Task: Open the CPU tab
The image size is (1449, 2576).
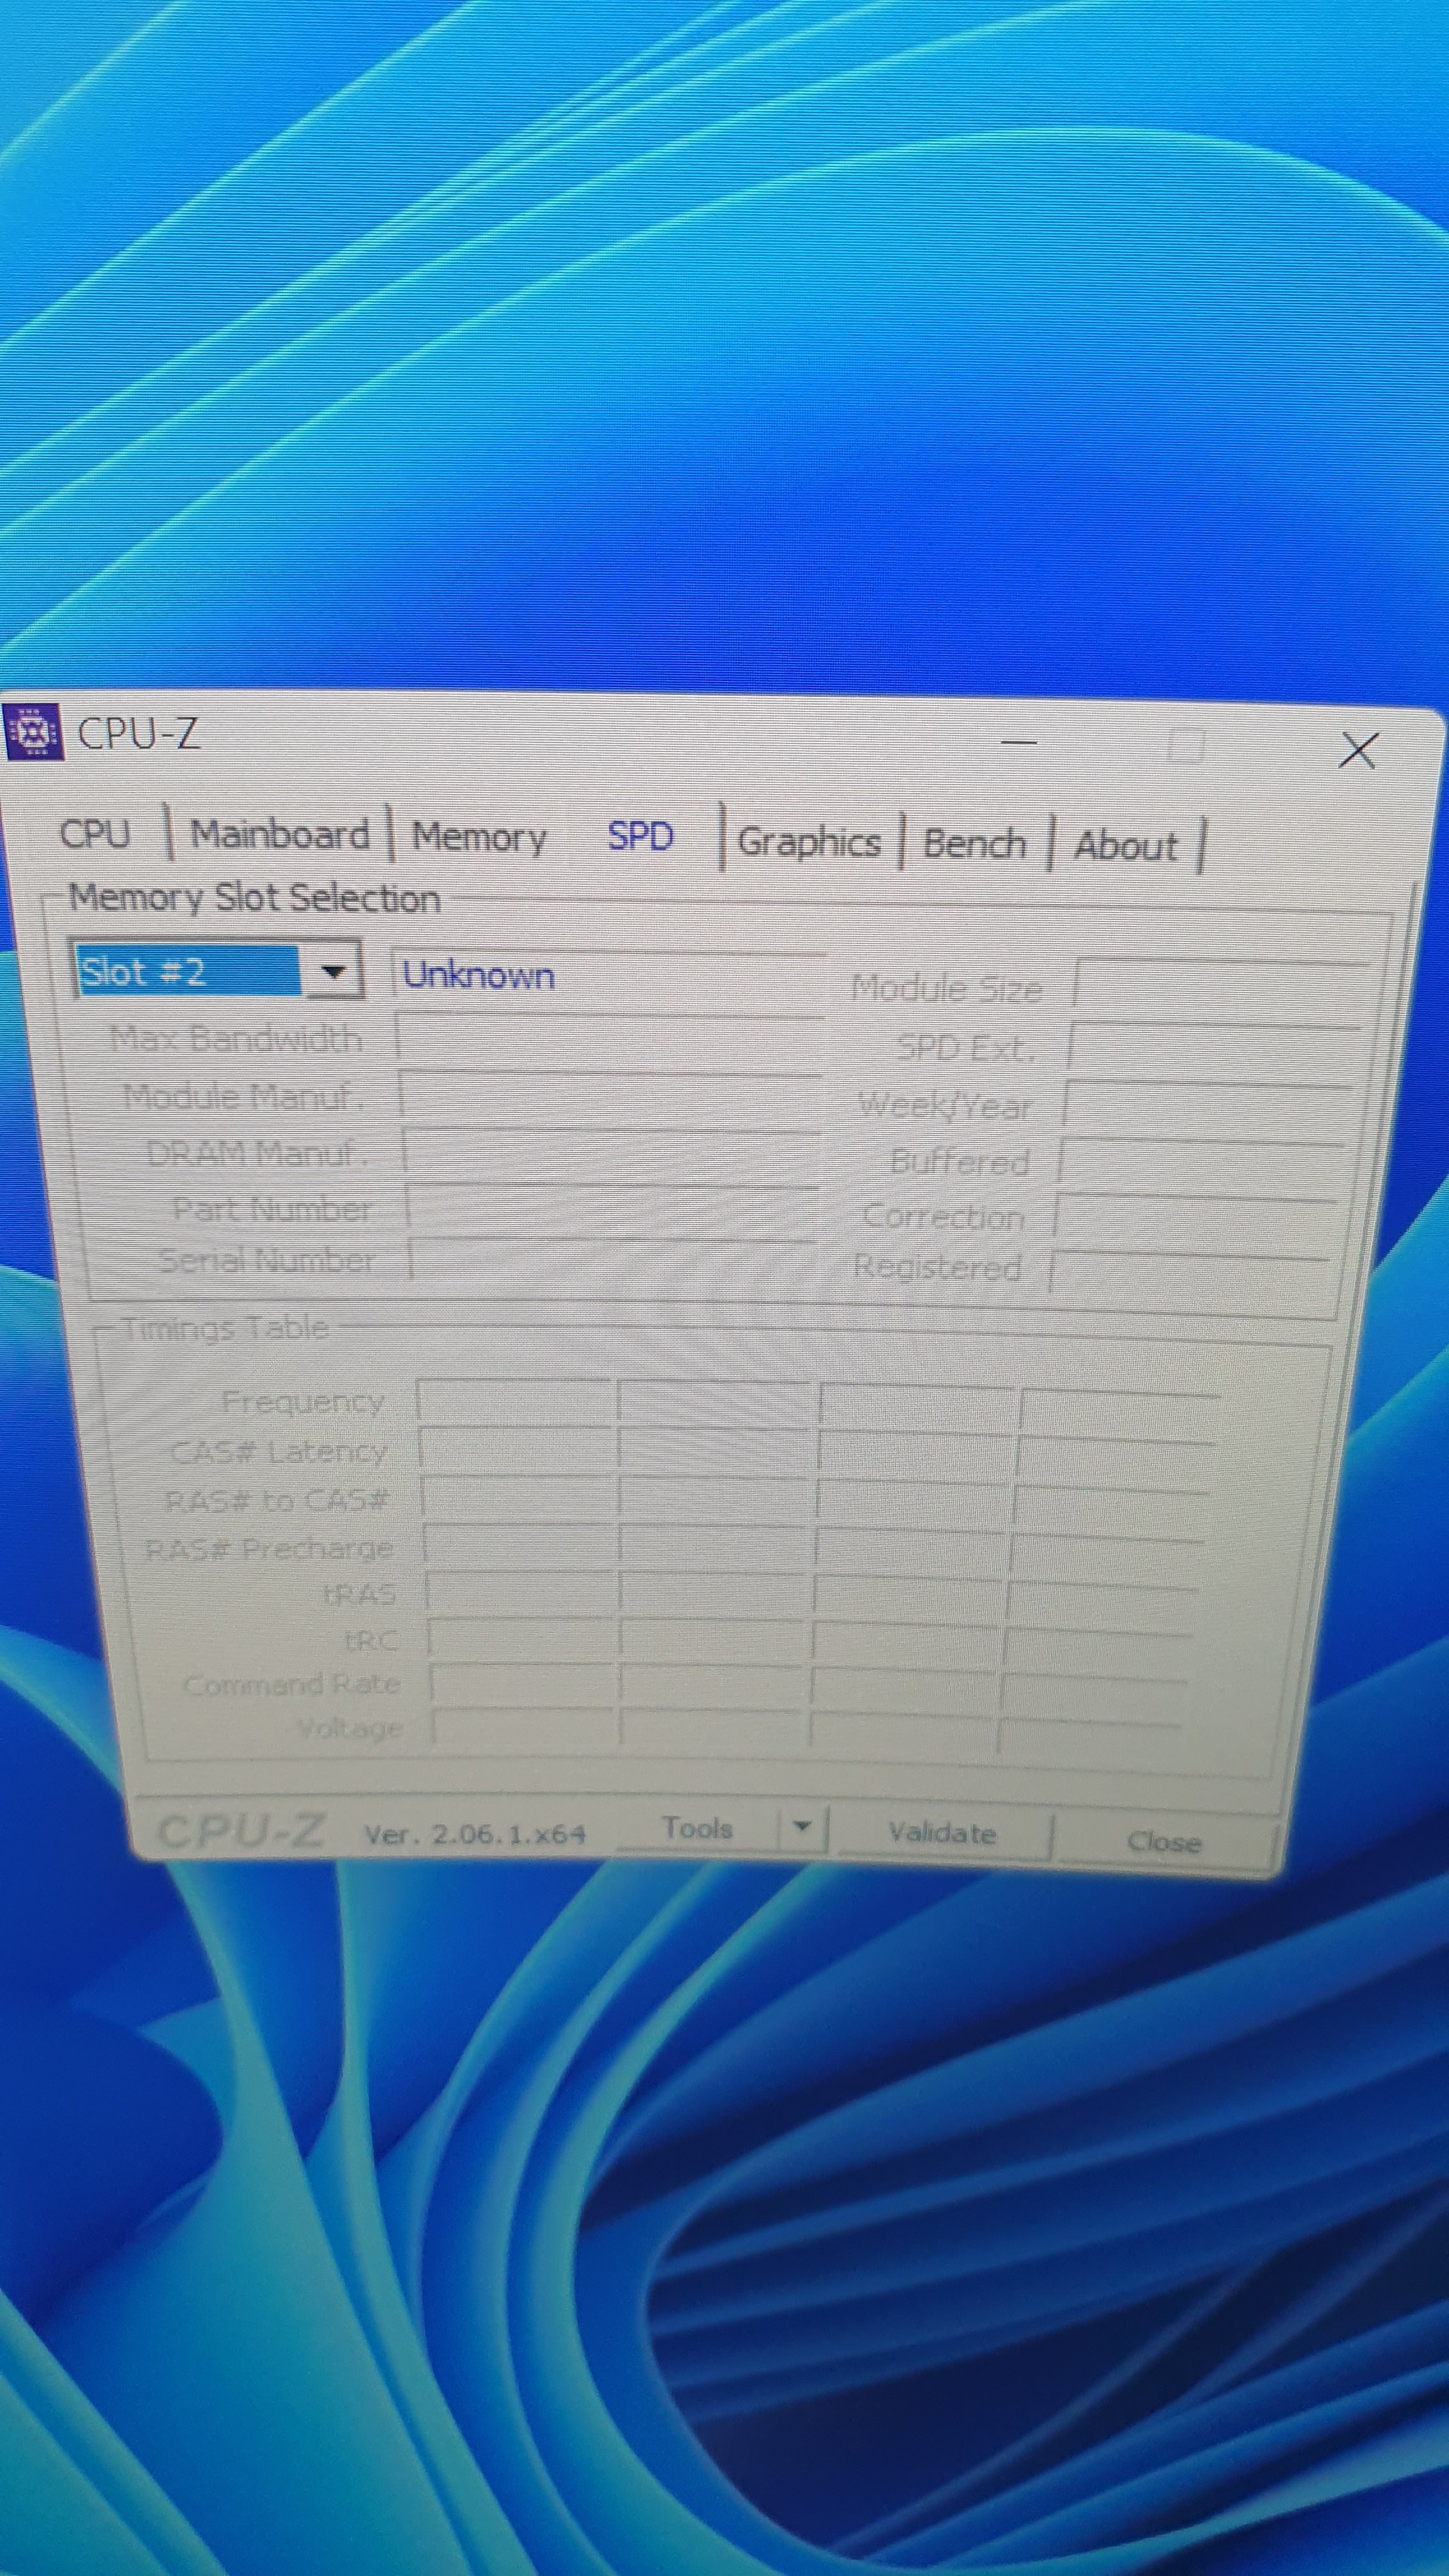Action: coord(95,833)
